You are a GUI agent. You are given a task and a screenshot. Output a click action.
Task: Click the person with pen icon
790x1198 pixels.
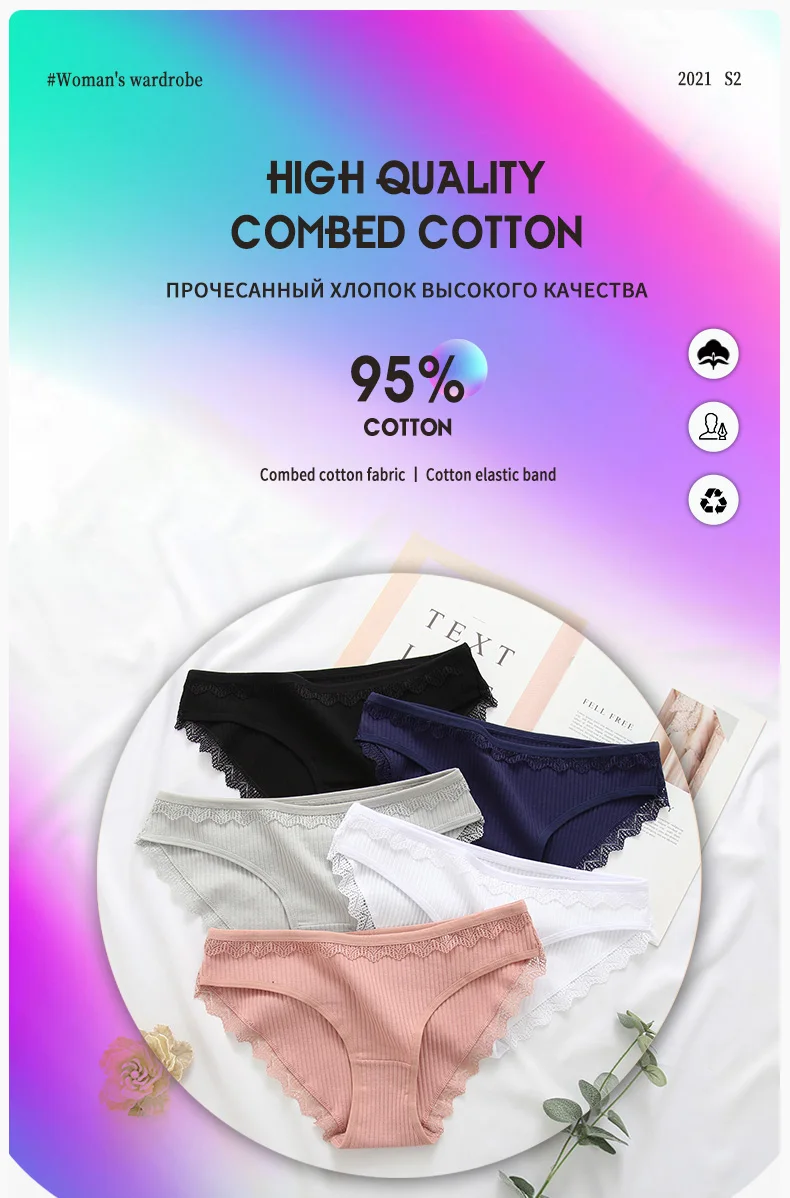click(713, 427)
